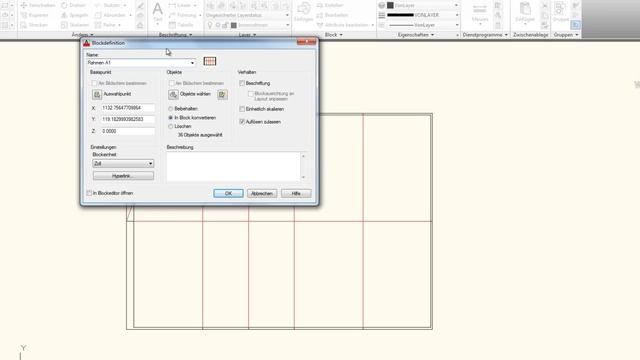Toggle the Auflösen zulassen checkbox
The width and height of the screenshot is (640, 360).
[242, 122]
